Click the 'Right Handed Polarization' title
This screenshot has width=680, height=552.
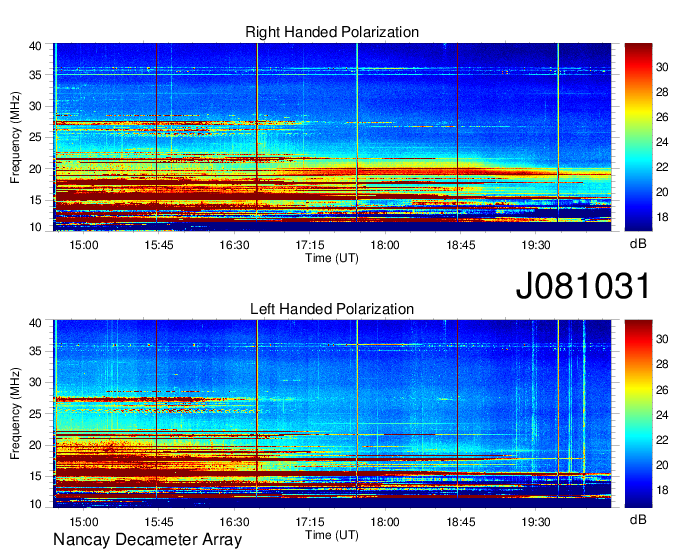click(x=332, y=32)
